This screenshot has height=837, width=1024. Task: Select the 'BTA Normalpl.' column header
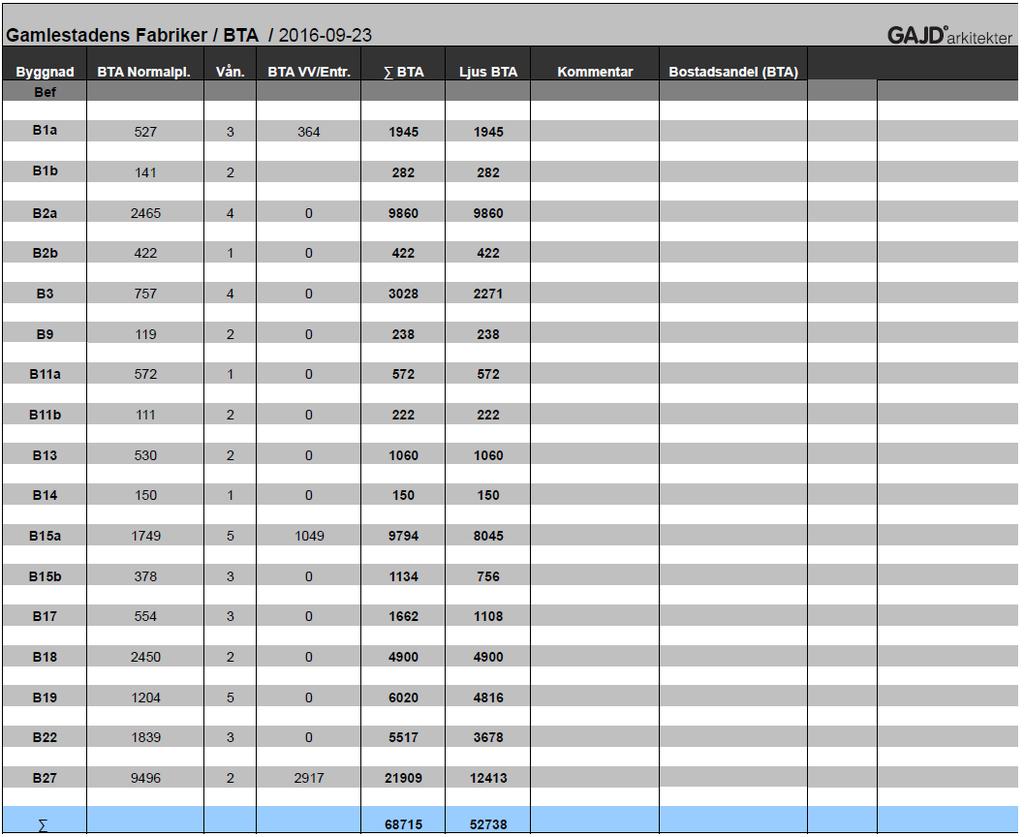144,72
